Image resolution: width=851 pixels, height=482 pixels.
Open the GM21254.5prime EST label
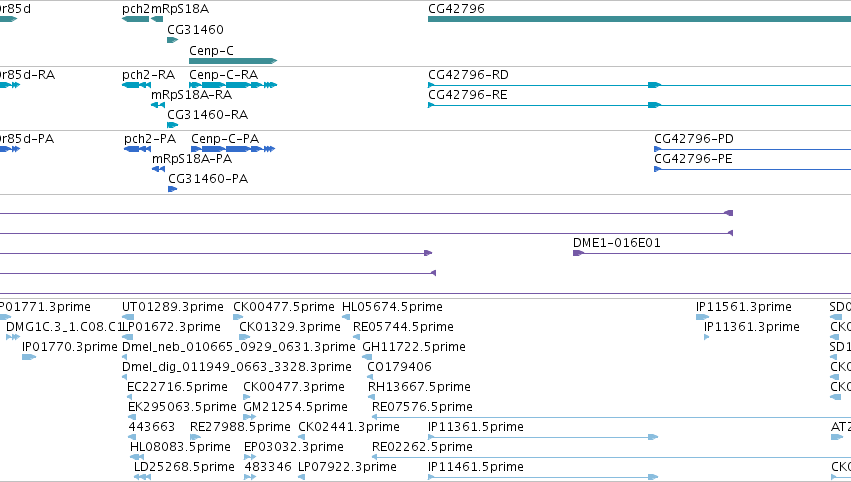(x=295, y=407)
